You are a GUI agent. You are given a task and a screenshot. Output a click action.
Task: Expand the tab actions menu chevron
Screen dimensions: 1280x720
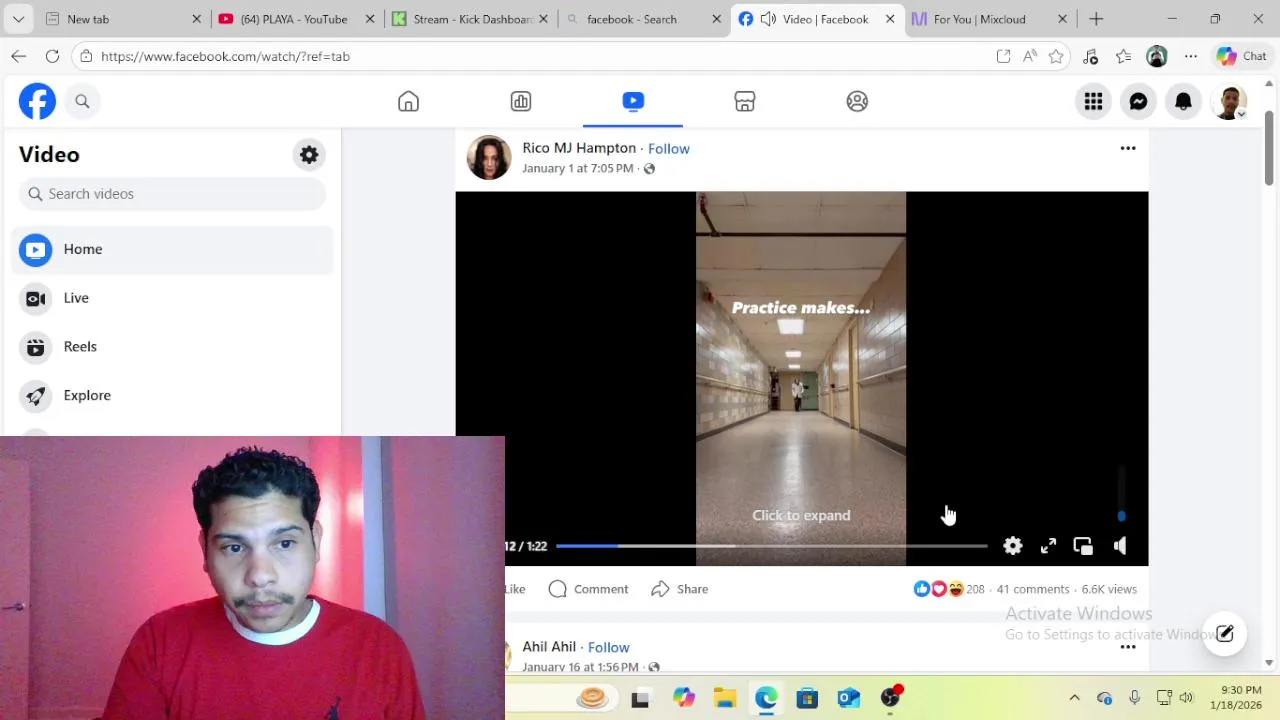18,19
